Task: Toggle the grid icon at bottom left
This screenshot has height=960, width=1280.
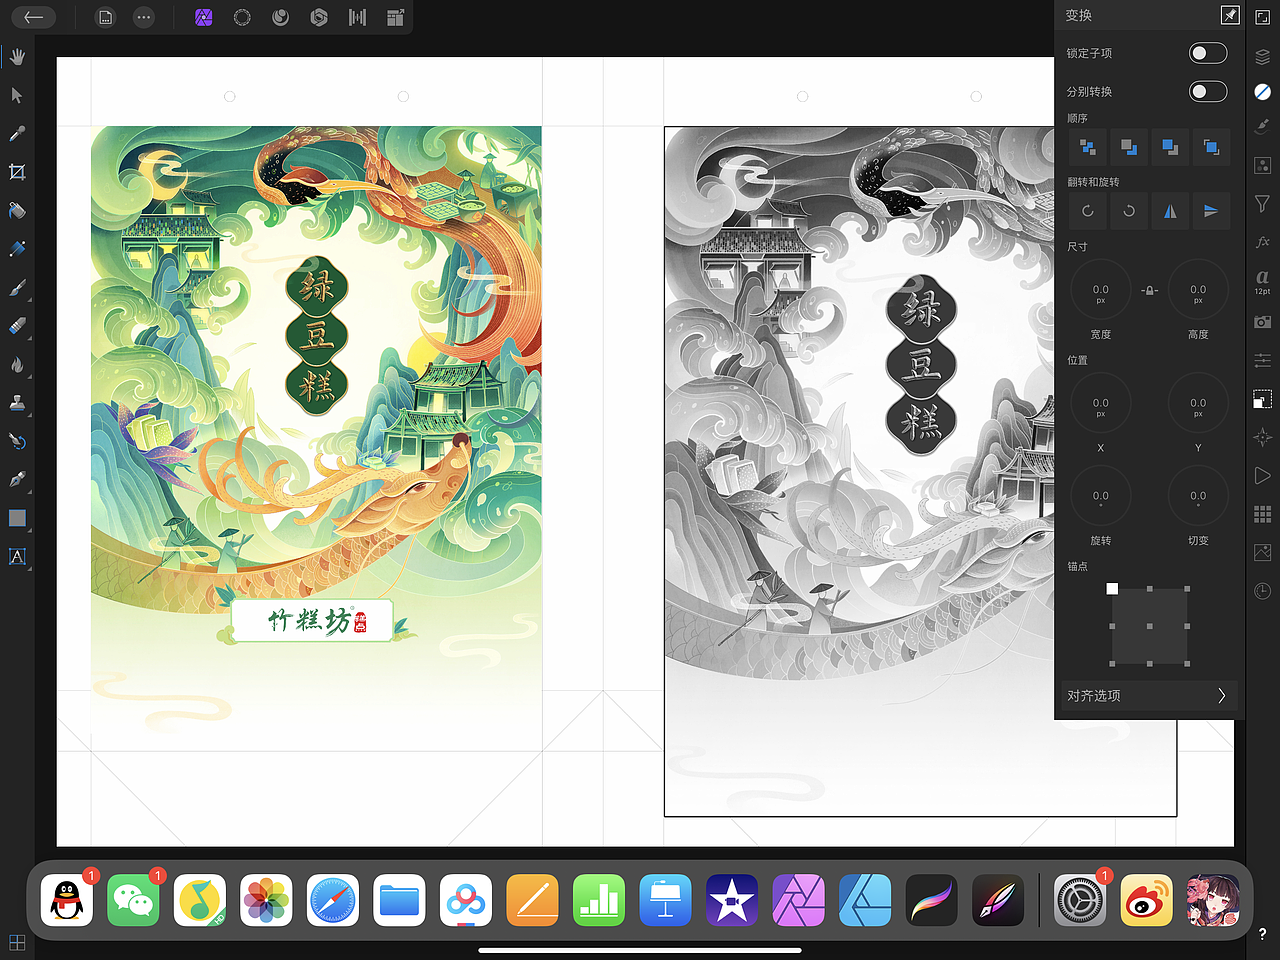Action: 17,942
